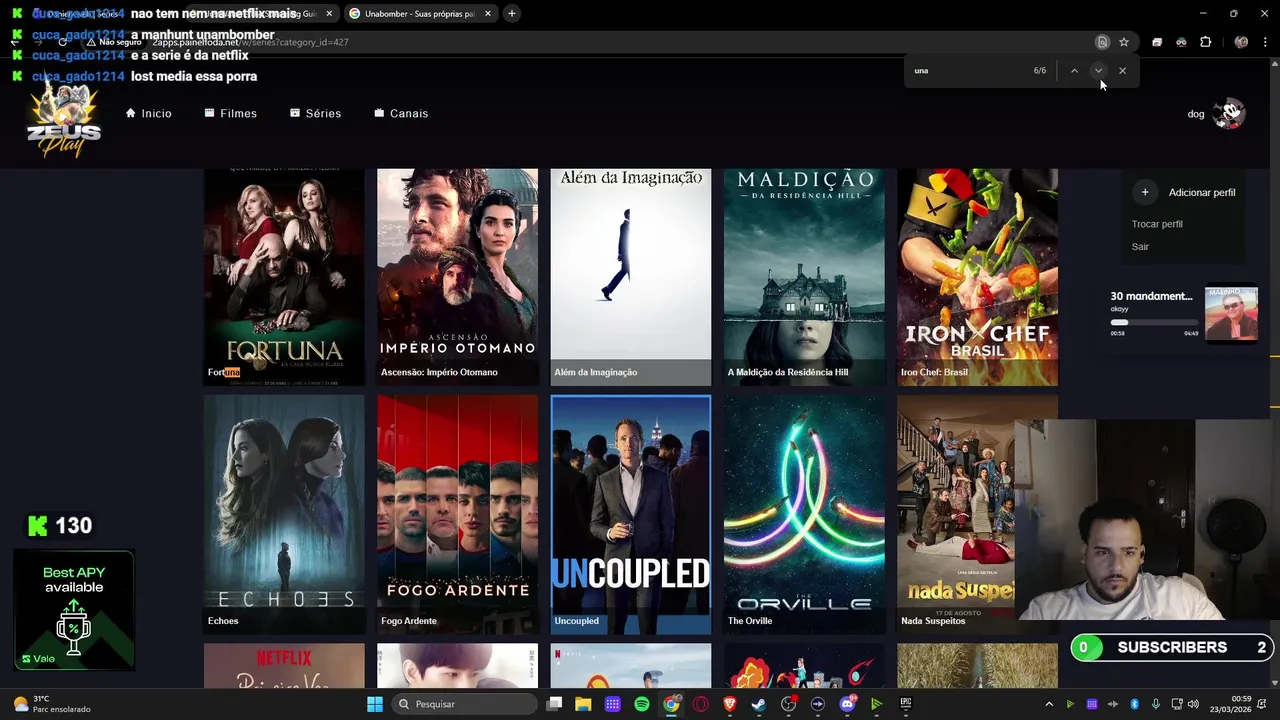Open the Echoes series poster
Screen dimensions: 1280x720
click(x=284, y=514)
